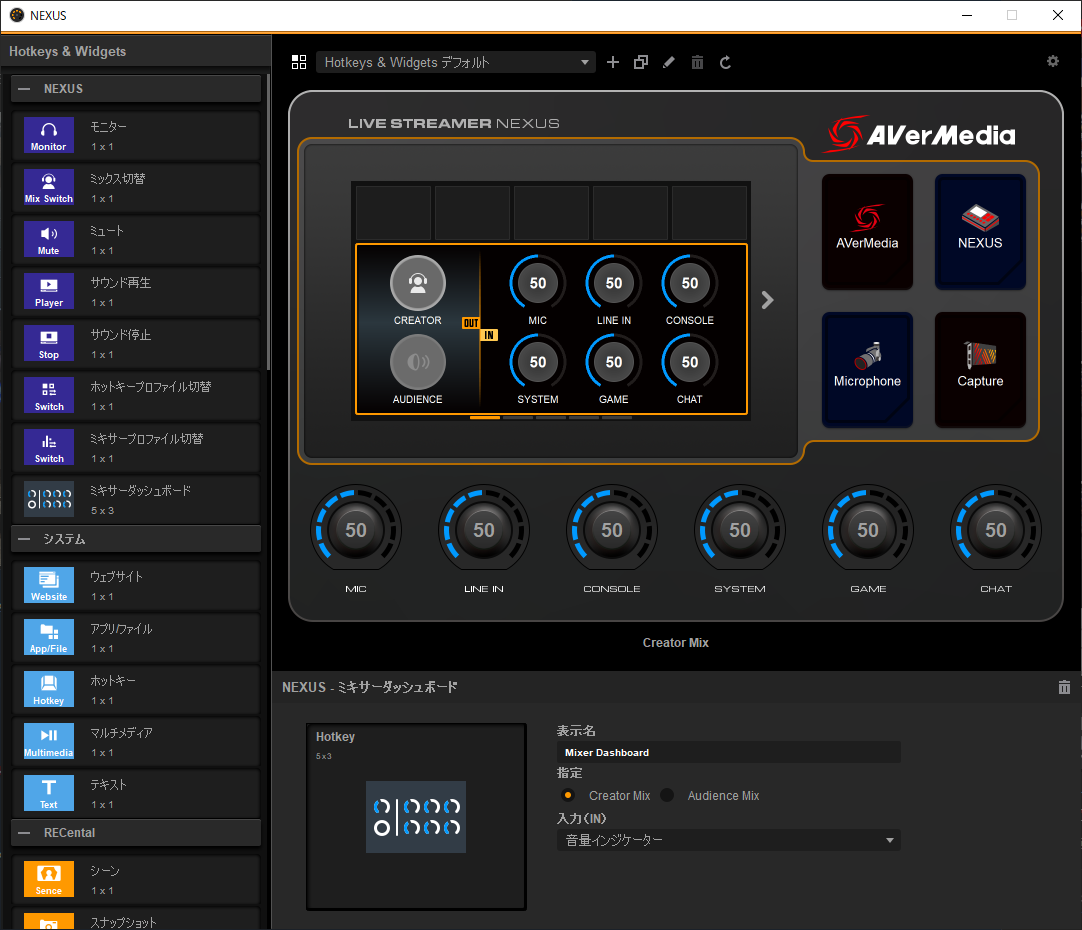The image size is (1082, 930).
Task: Open the 入力(IN) 音量インジケーター dropdown
Action: click(729, 840)
